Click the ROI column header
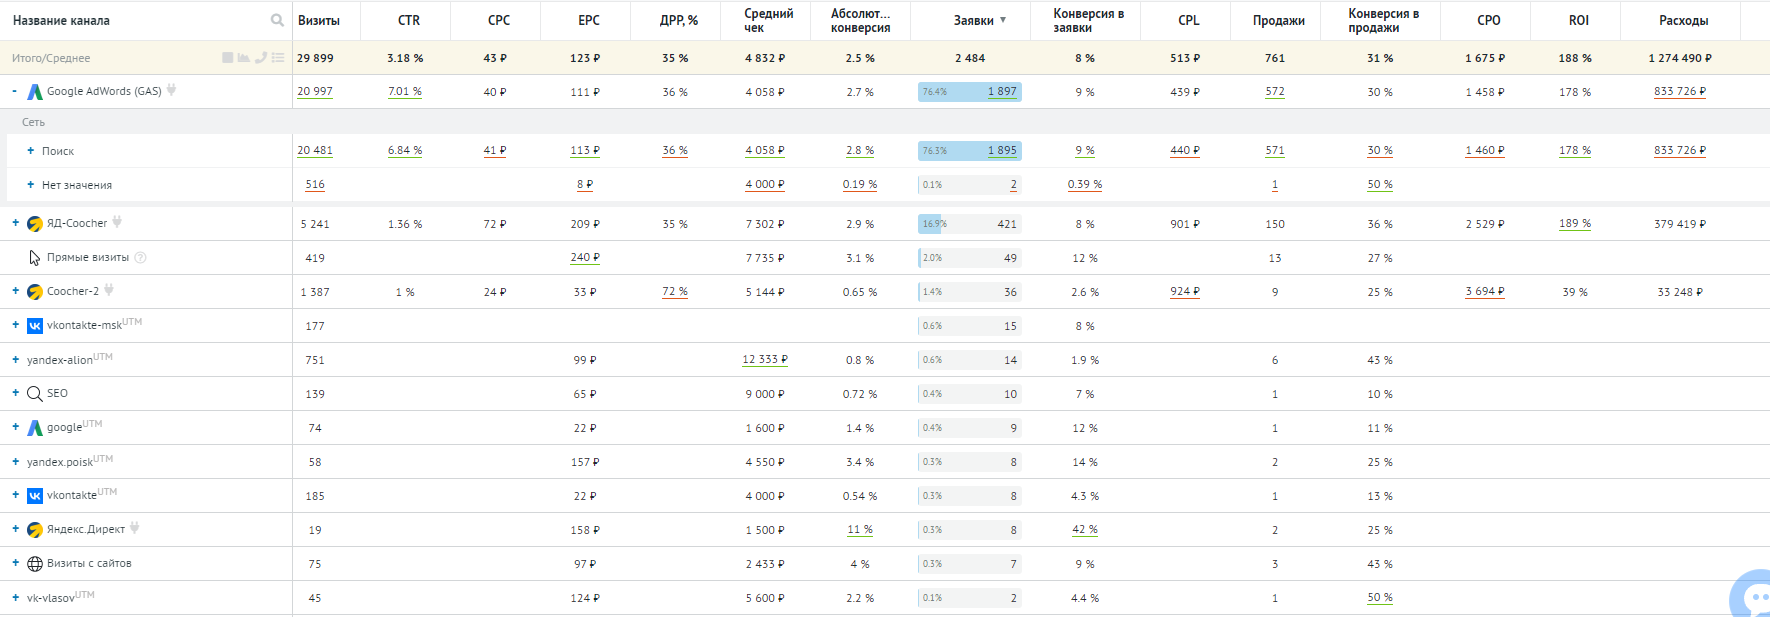1770x617 pixels. click(x=1578, y=20)
